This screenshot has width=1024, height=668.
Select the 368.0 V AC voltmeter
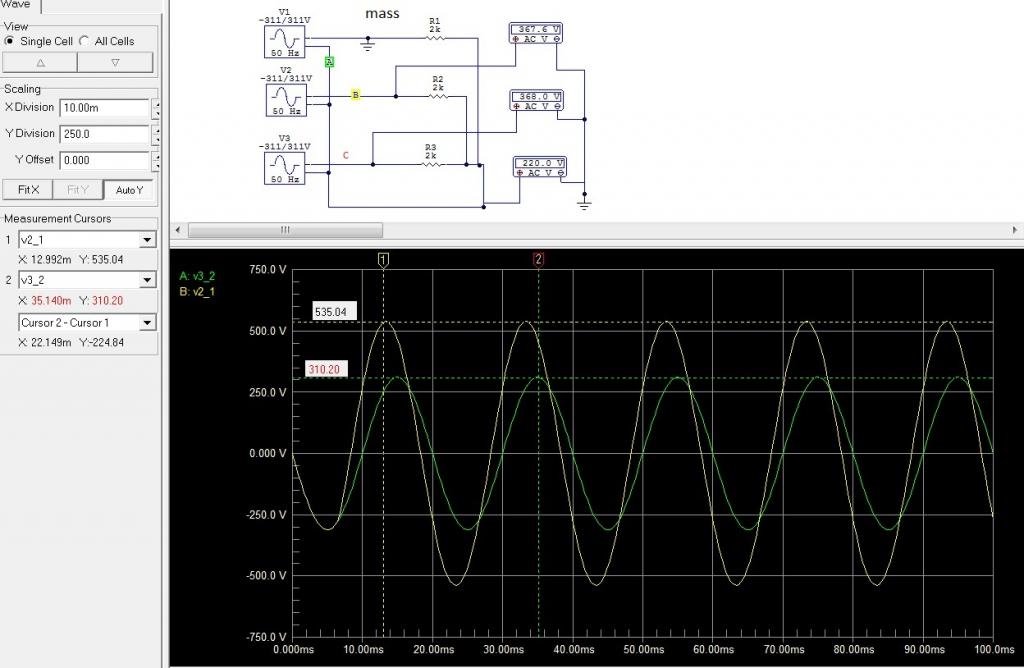[536, 101]
